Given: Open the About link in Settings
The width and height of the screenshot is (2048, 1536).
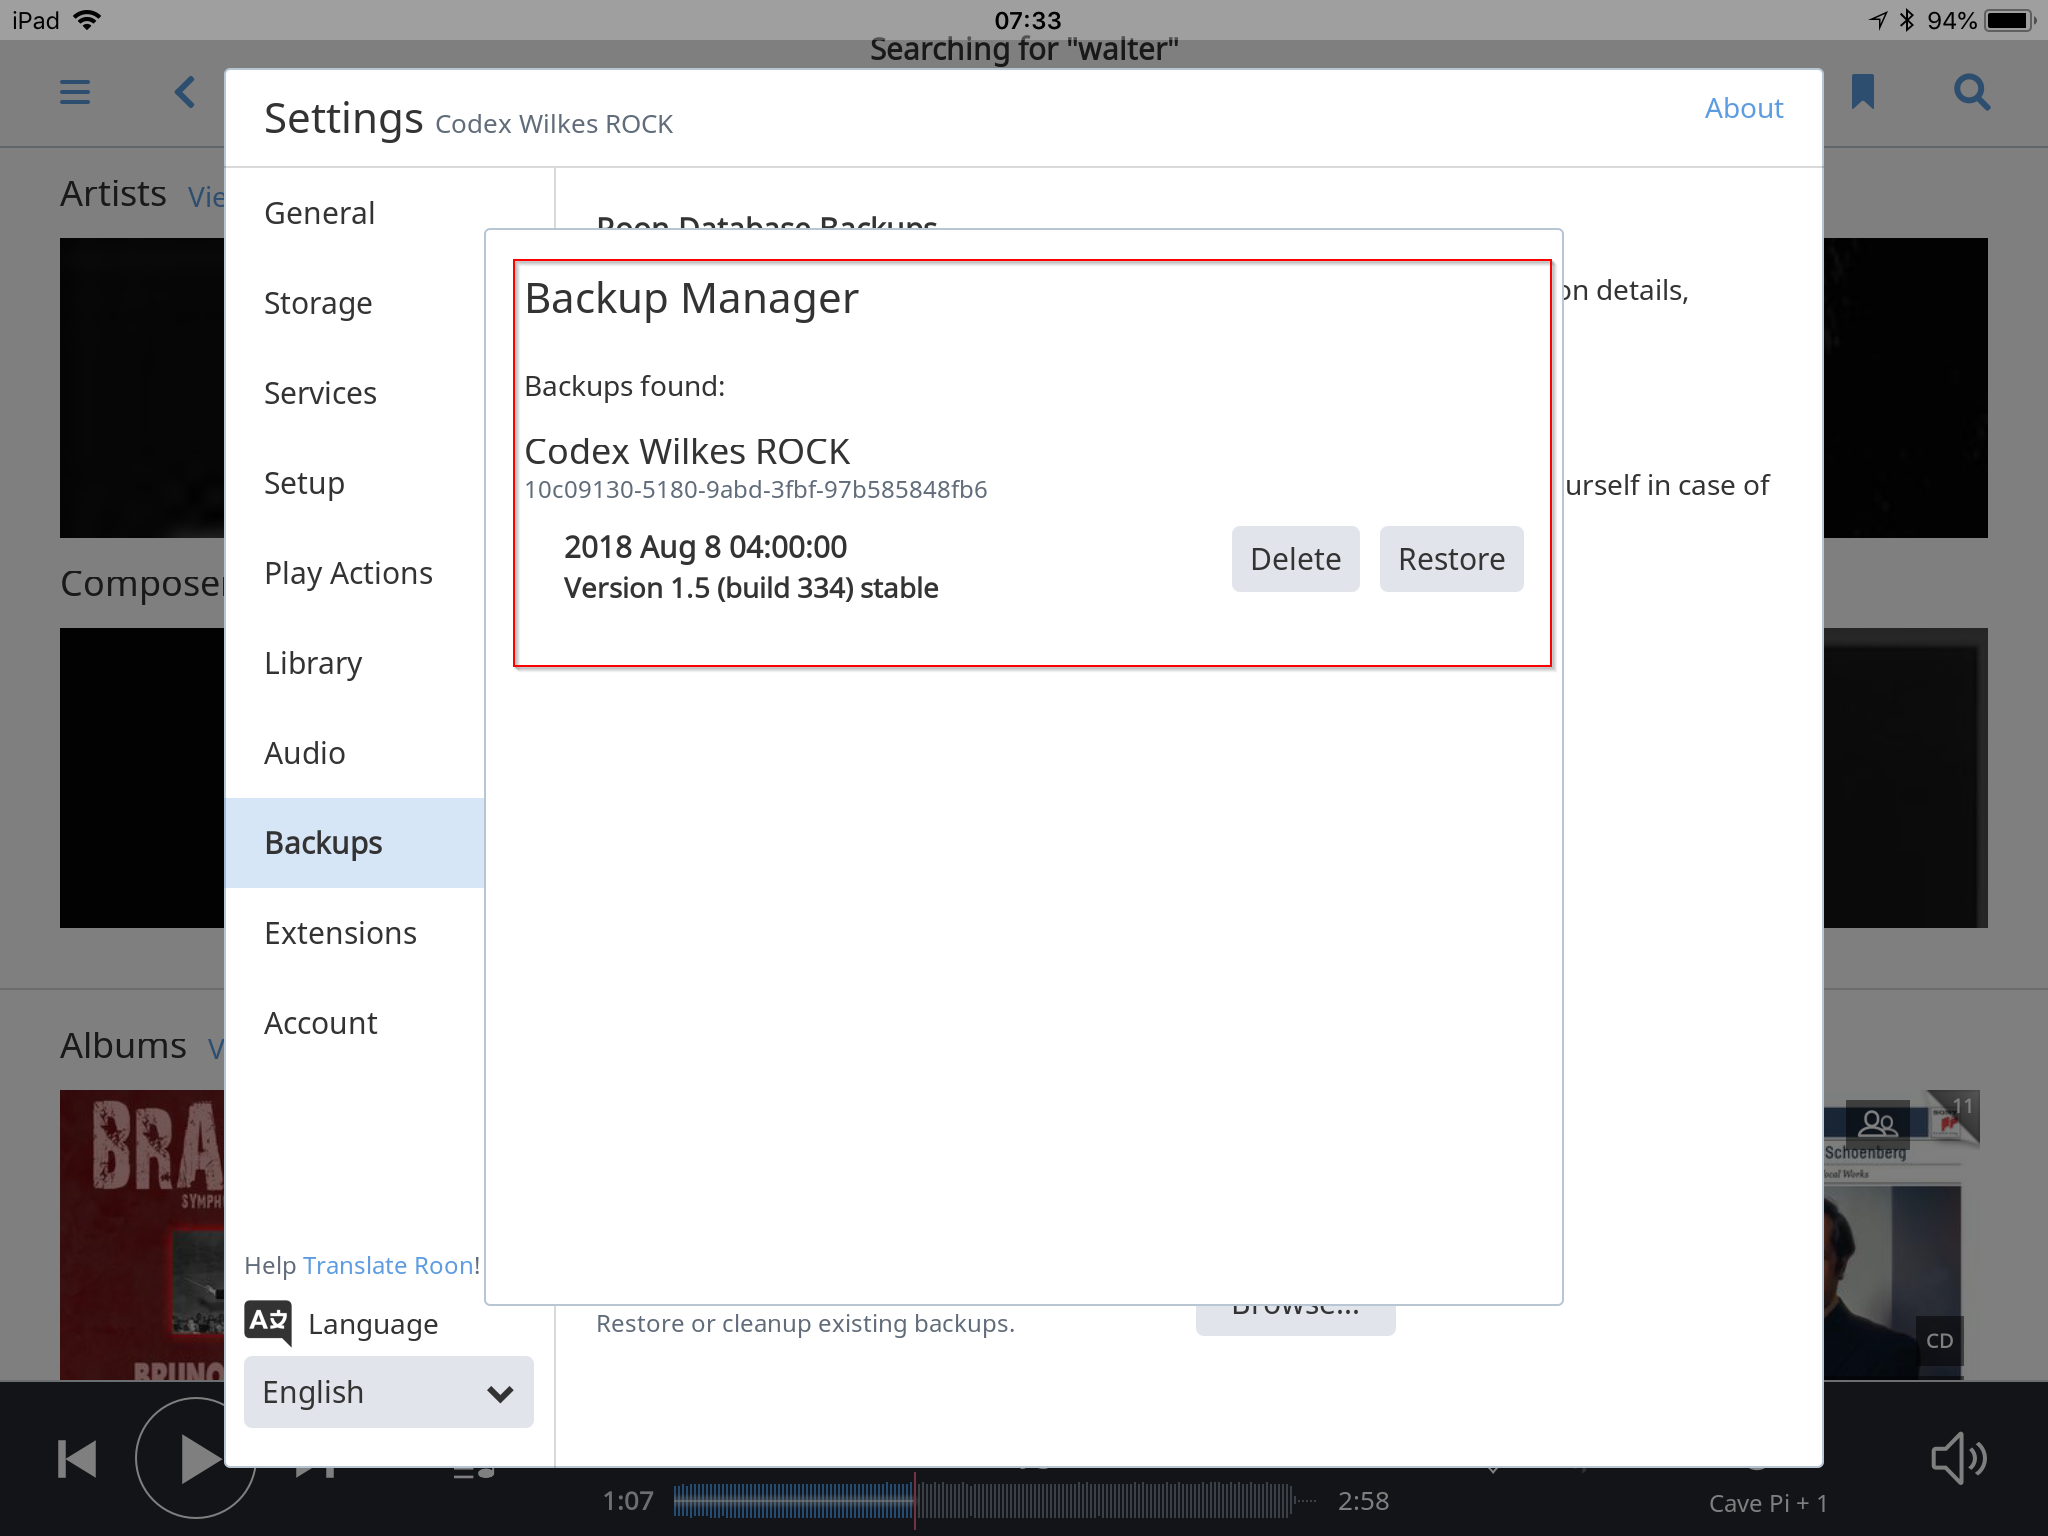Looking at the screenshot, I should 1743,108.
